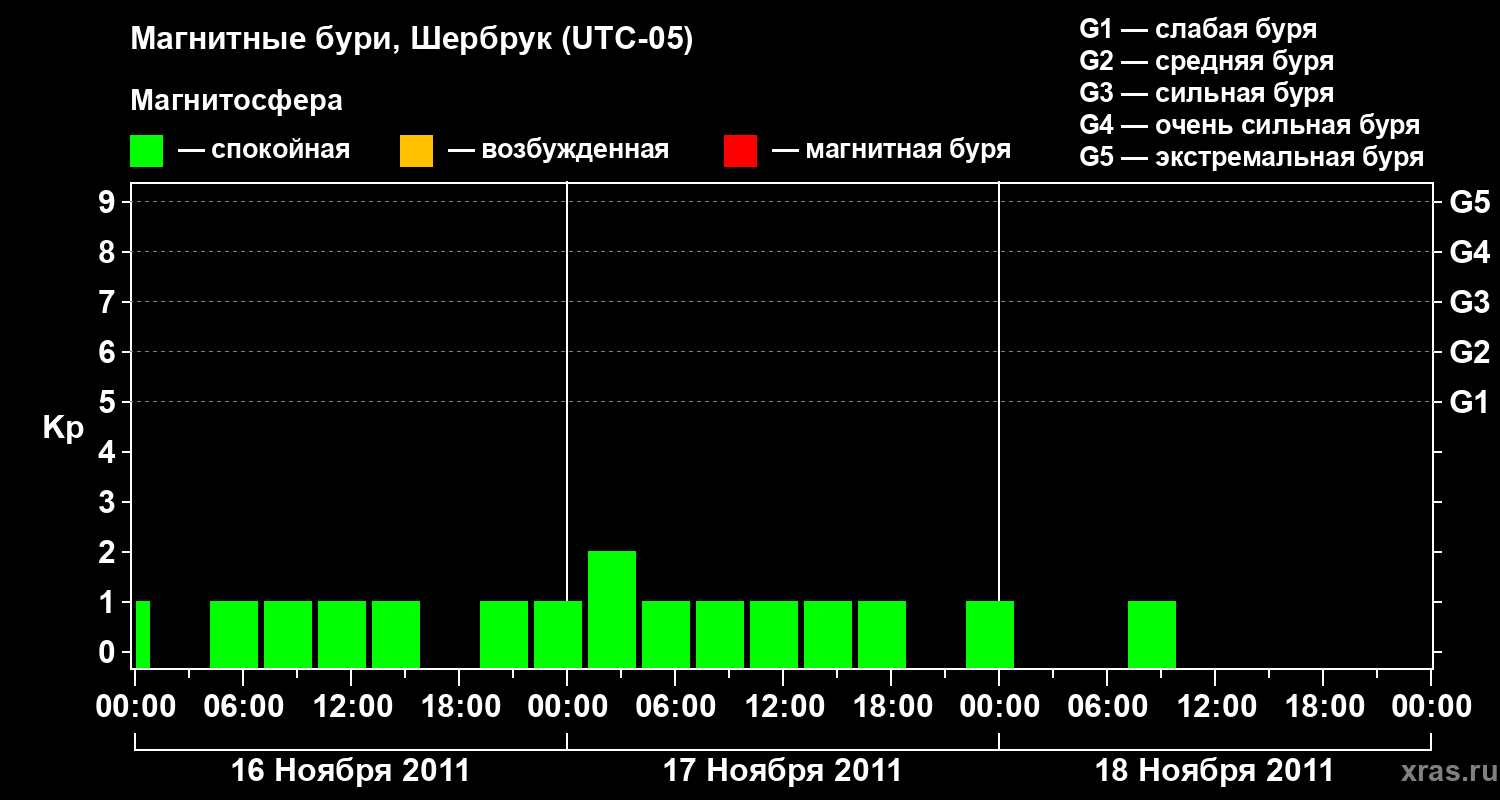Click the 06:00 time label under 17 Ноября

675,707
